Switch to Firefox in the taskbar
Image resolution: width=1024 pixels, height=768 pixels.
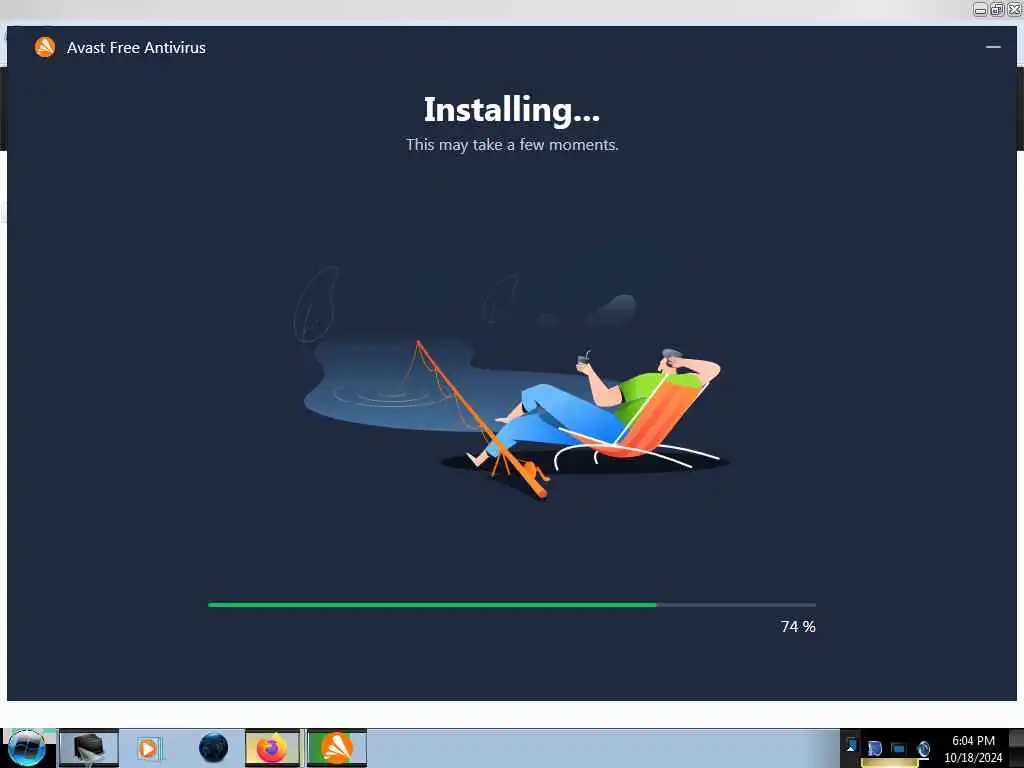pos(272,748)
